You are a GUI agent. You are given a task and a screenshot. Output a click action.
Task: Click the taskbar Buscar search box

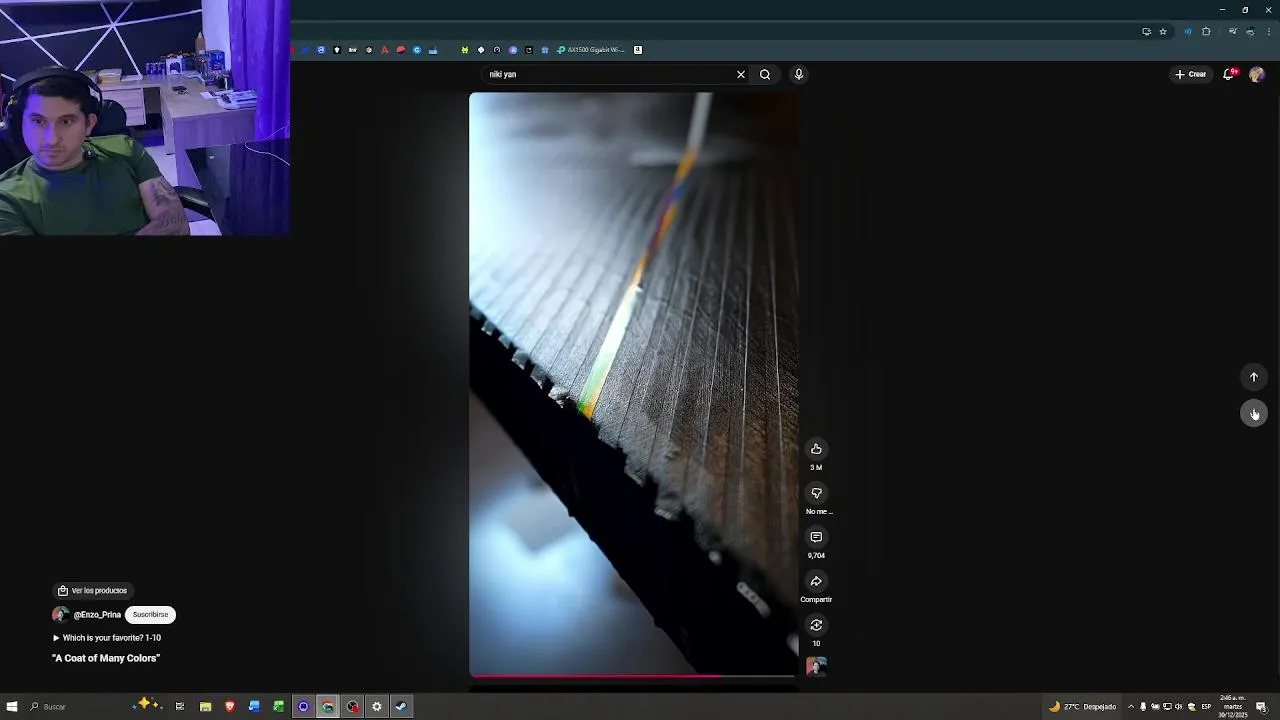coord(75,707)
